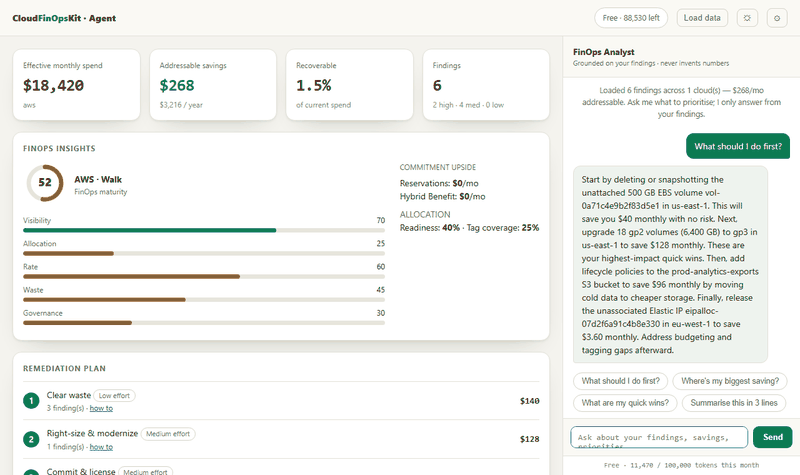800x475 pixels.
Task: Click the Rate progress bar
Action: click(x=204, y=277)
